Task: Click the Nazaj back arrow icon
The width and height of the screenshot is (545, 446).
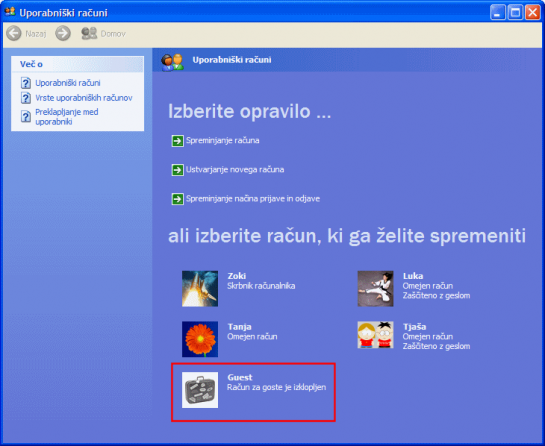Action: pos(14,34)
